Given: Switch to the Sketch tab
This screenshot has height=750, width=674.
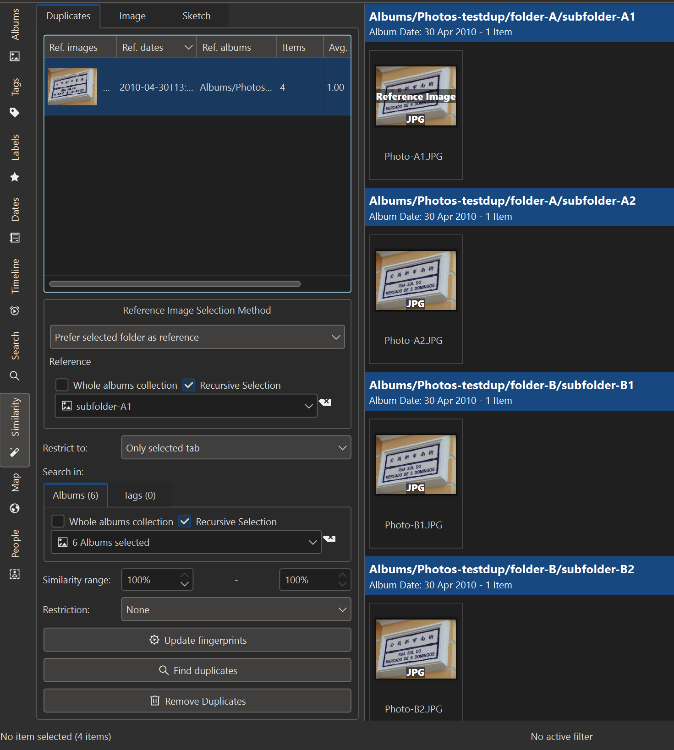Looking at the screenshot, I should pos(196,16).
